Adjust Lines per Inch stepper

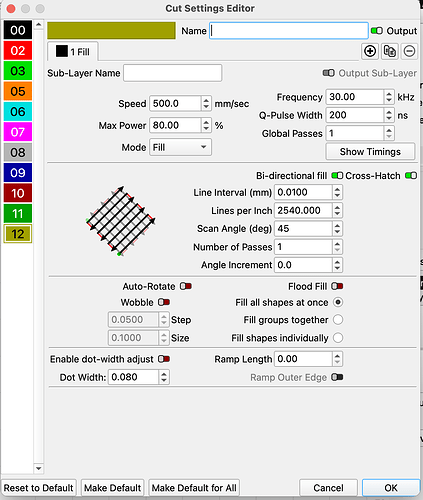337,210
